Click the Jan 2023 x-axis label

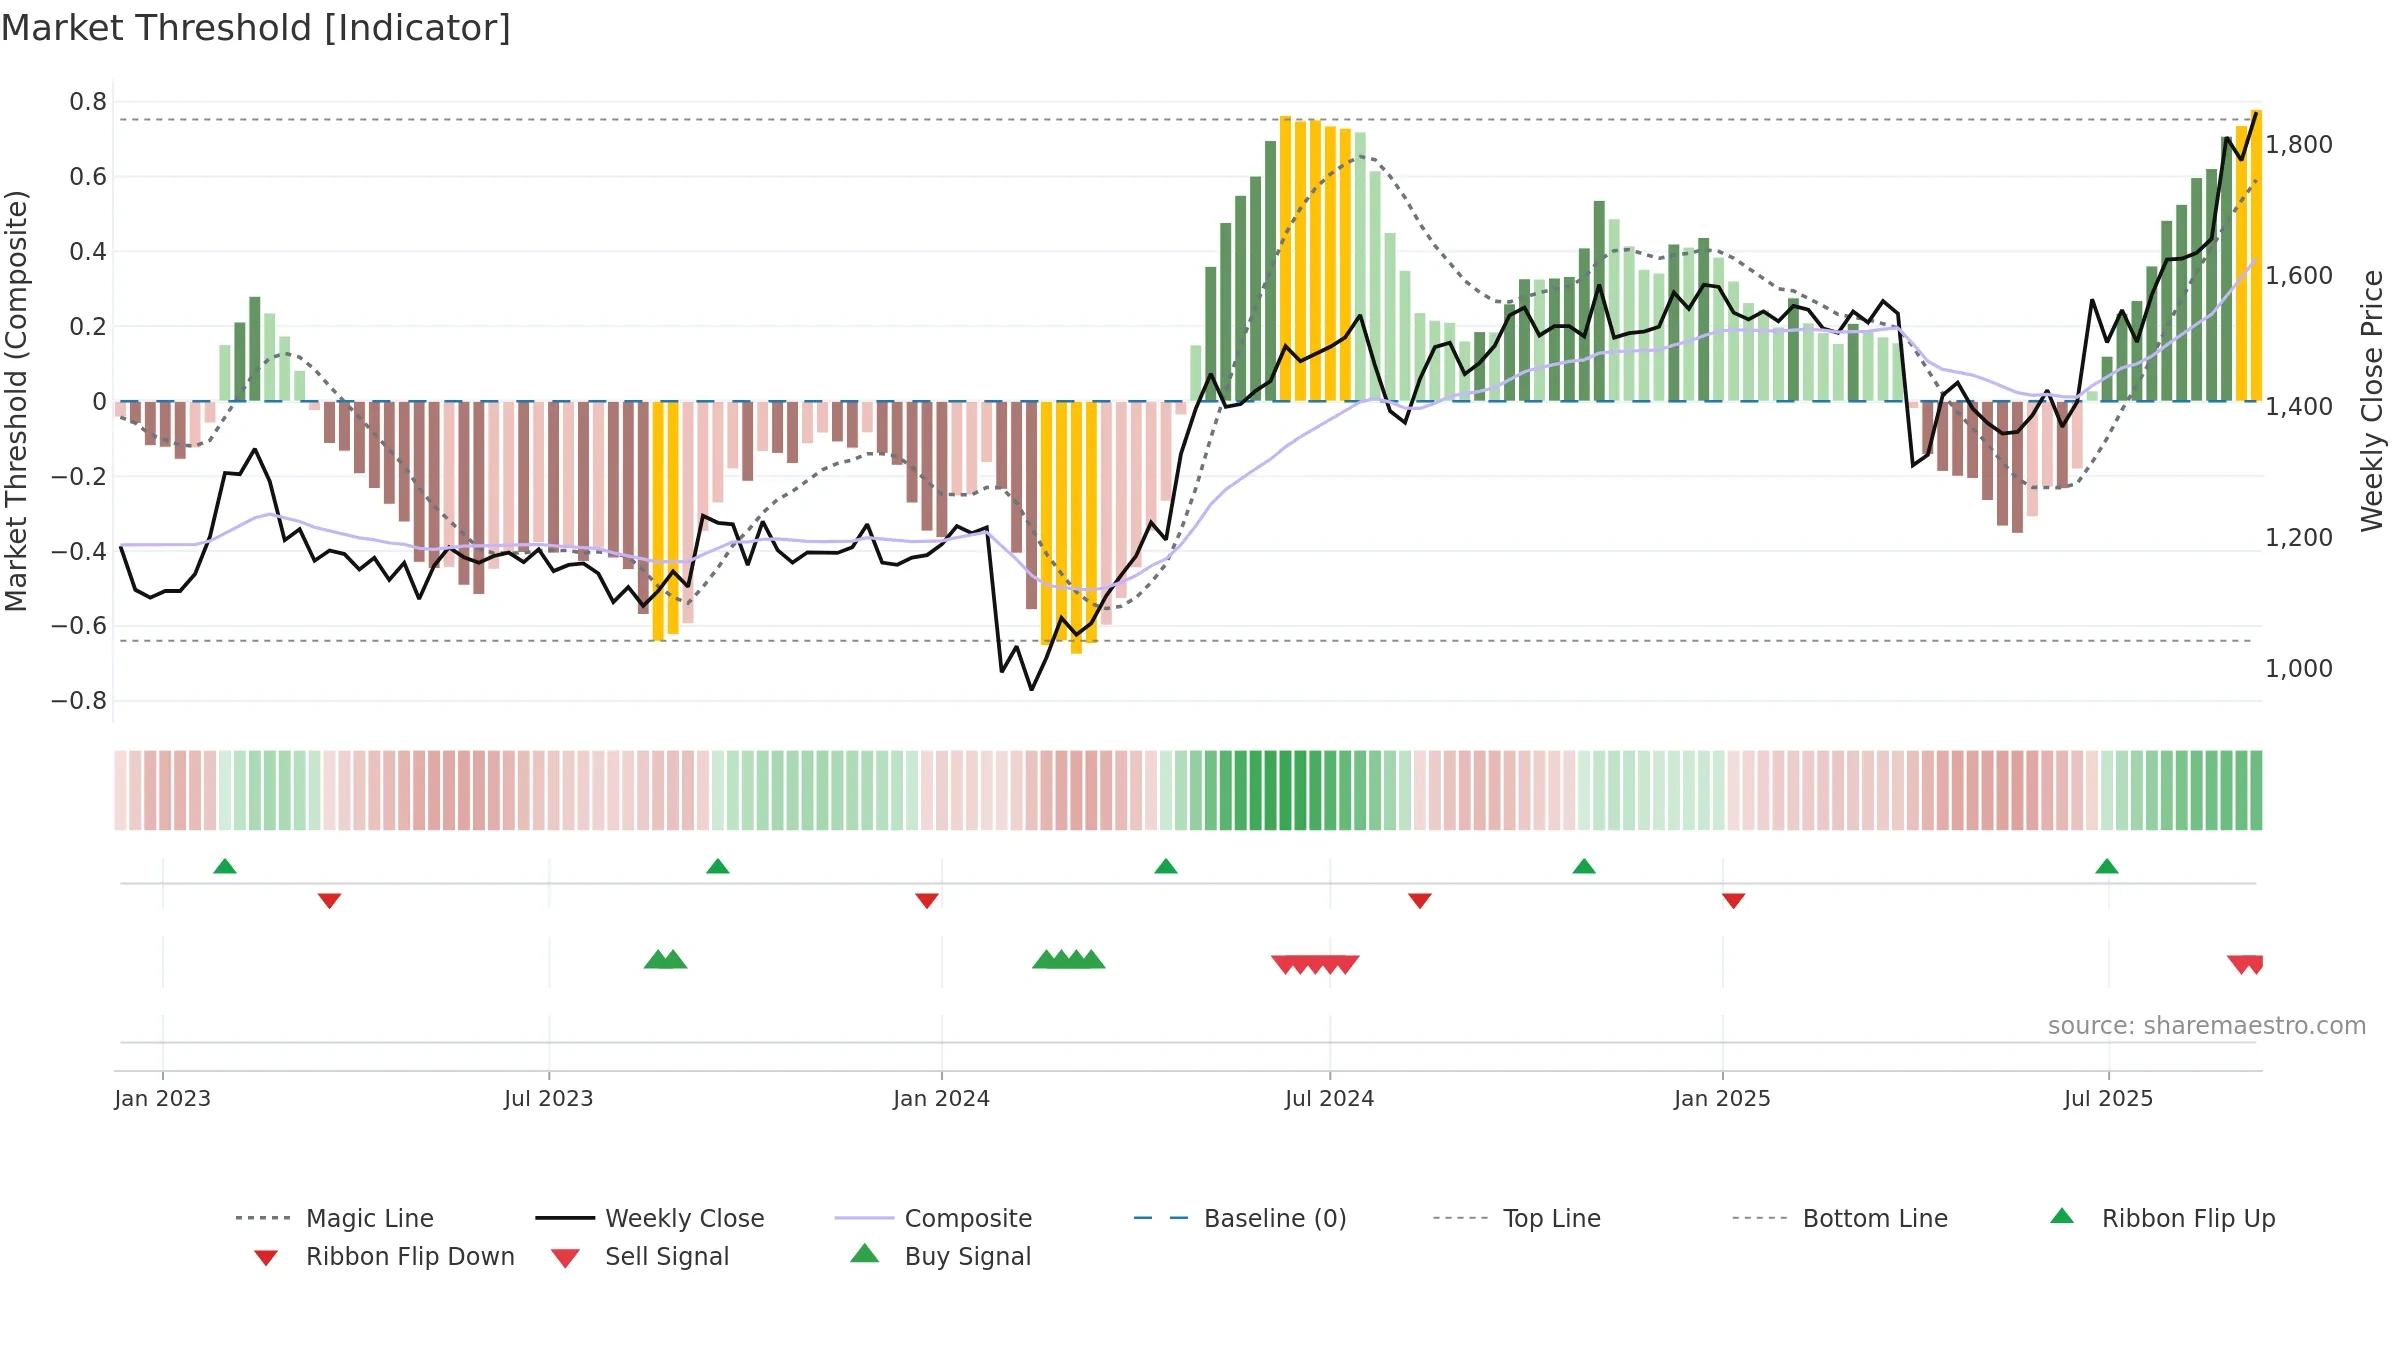(163, 1099)
